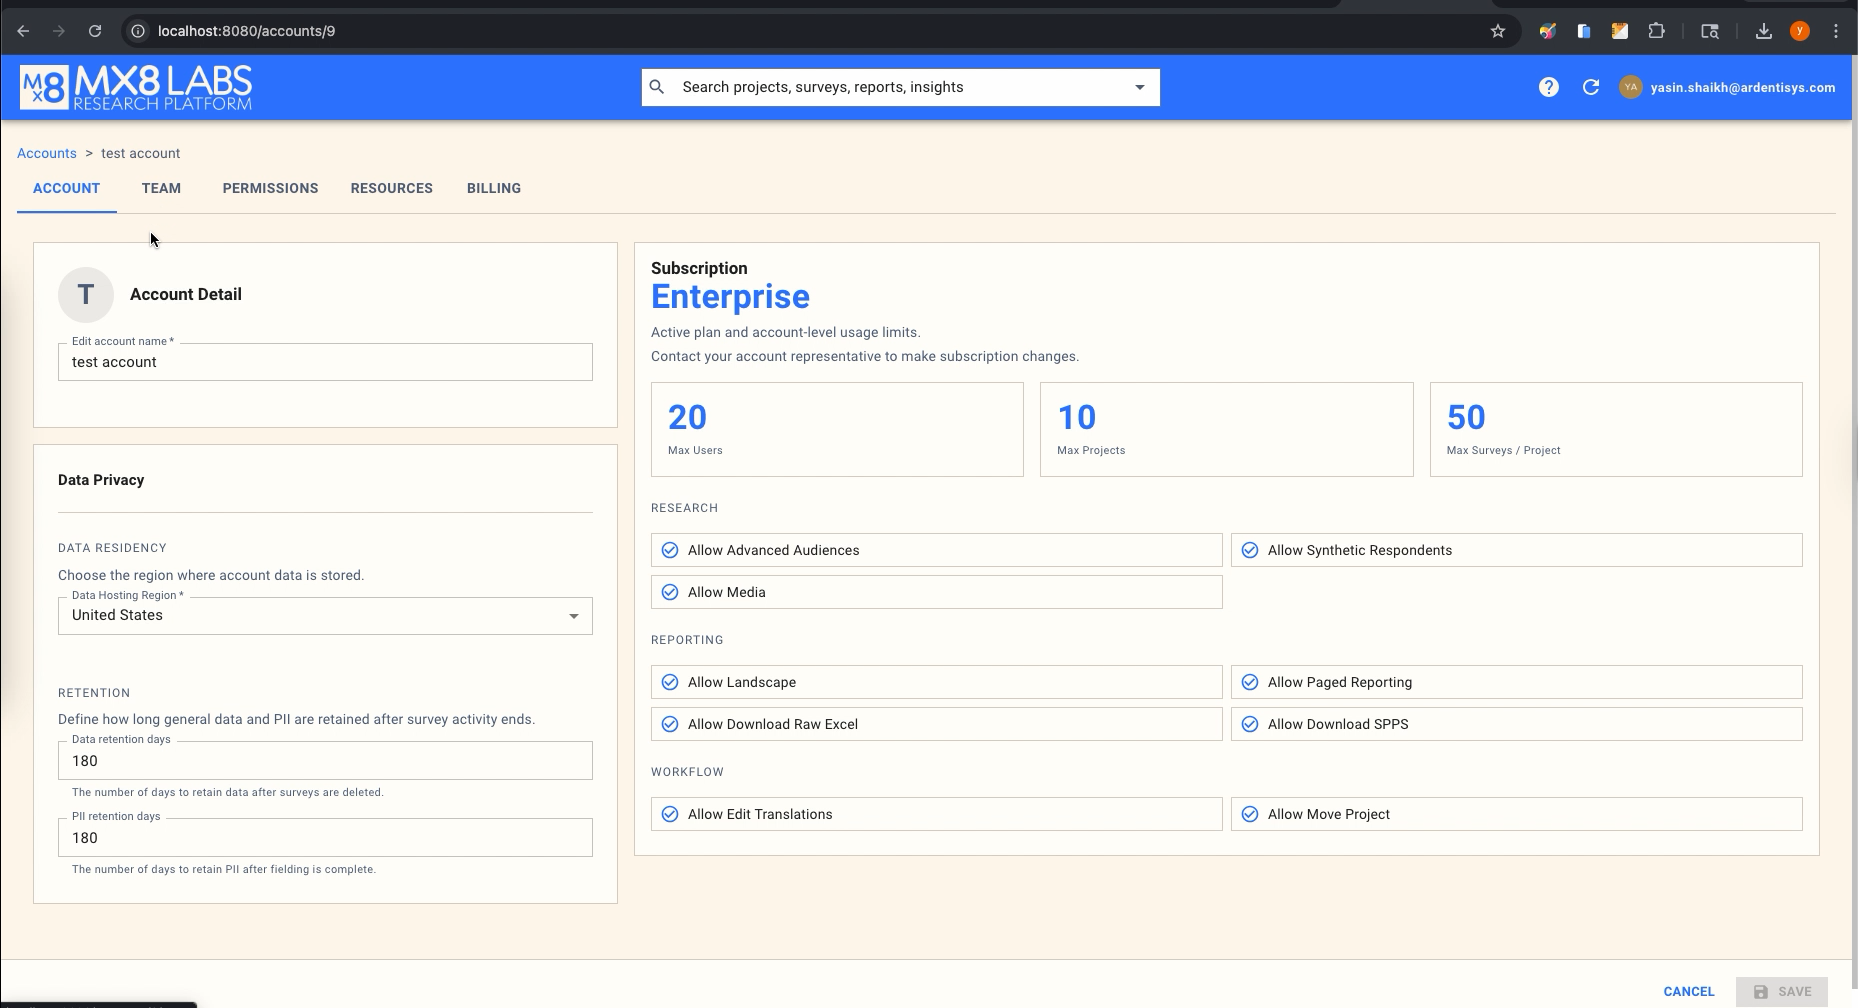Go to the Accounts breadcrumb link
The height and width of the screenshot is (1008, 1858).
pos(47,153)
